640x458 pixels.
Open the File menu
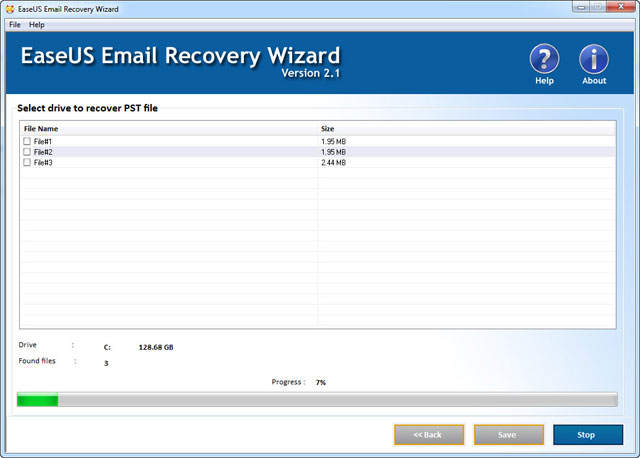point(15,25)
